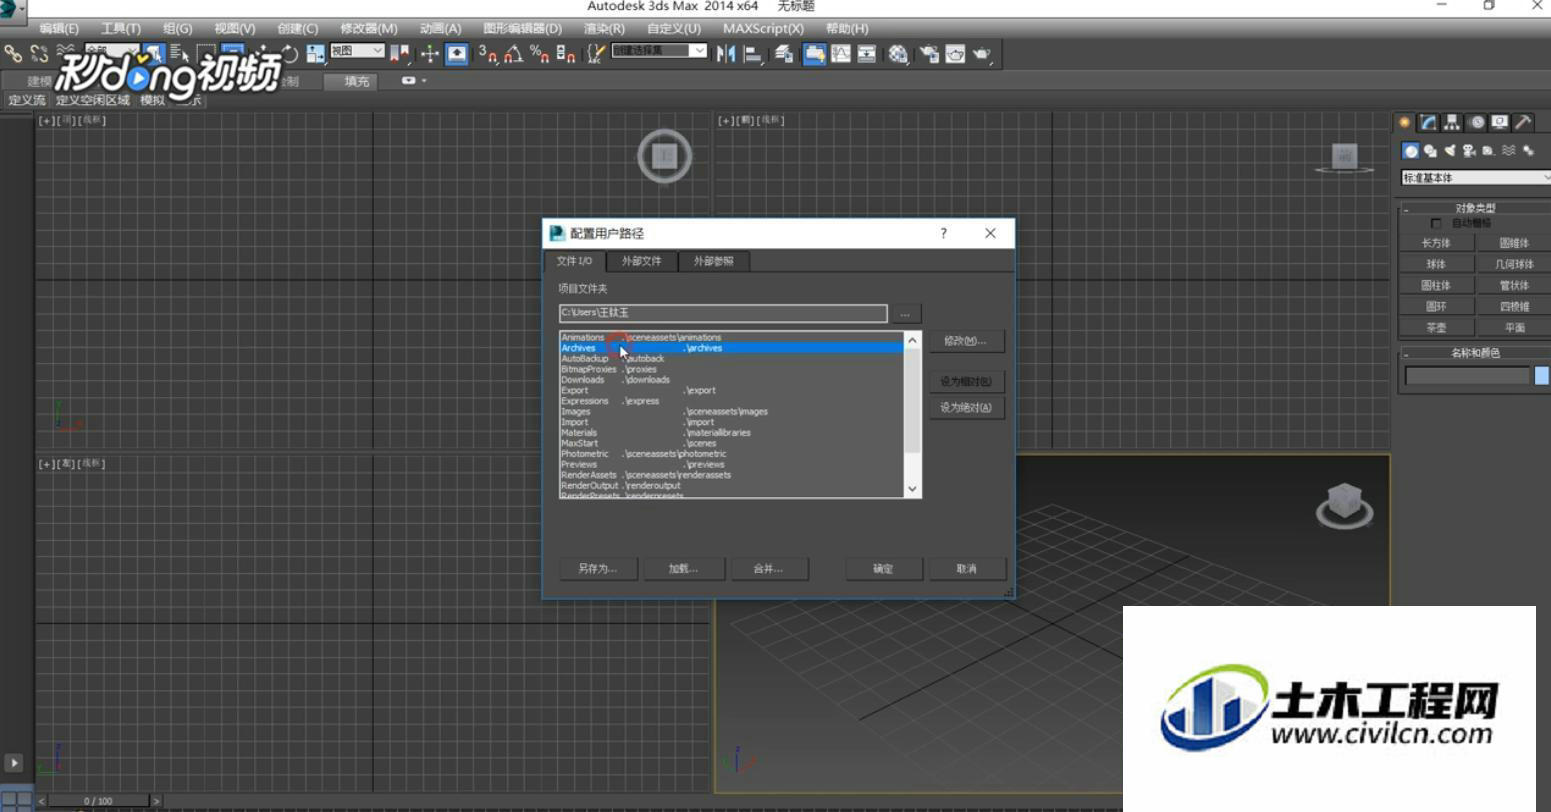Toggle Angle Snap icon
Viewport: 1551px width, 812px height.
[x=513, y=54]
